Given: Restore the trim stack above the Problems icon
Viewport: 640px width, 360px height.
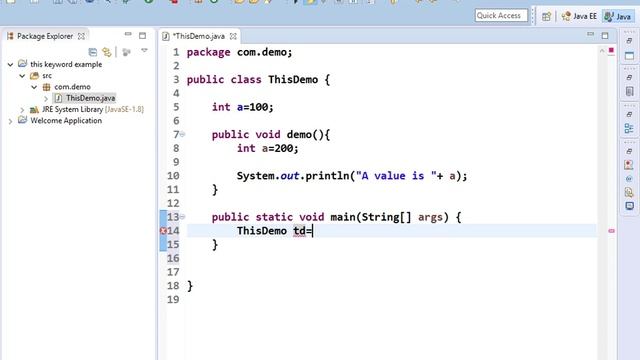Looking at the screenshot, I should coord(629,151).
